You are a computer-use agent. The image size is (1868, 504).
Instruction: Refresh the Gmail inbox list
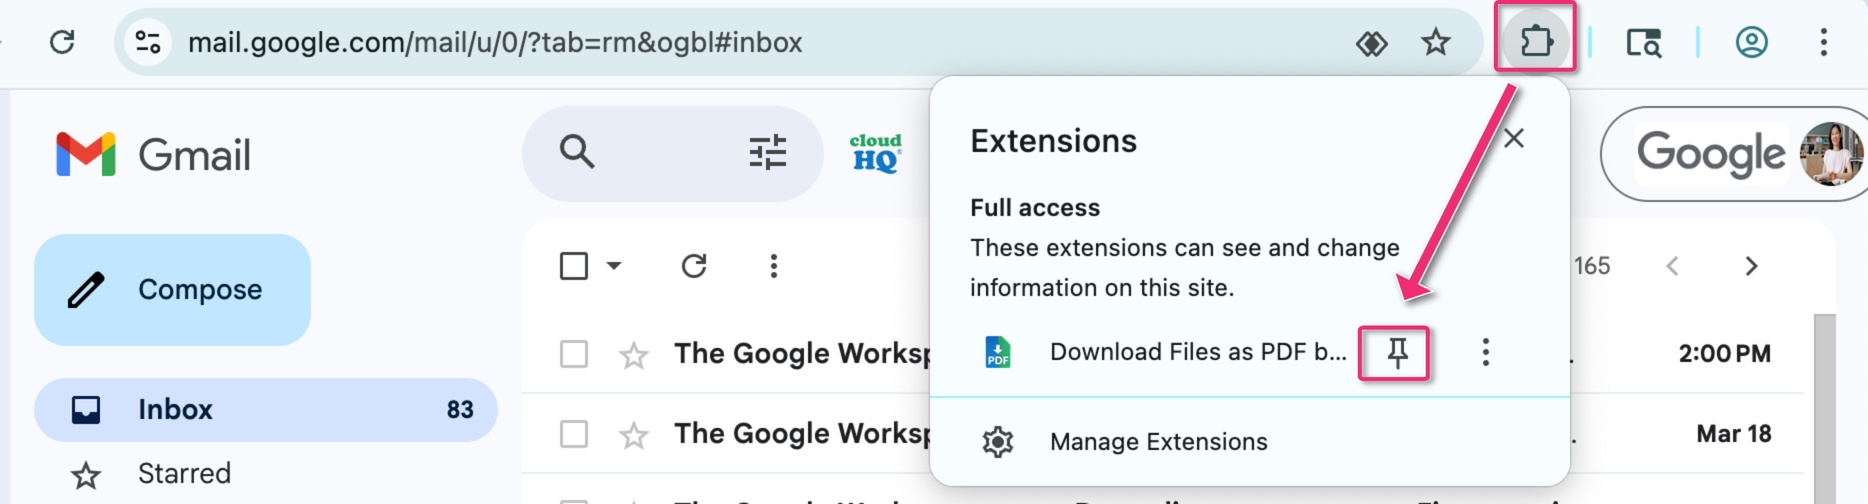[694, 266]
